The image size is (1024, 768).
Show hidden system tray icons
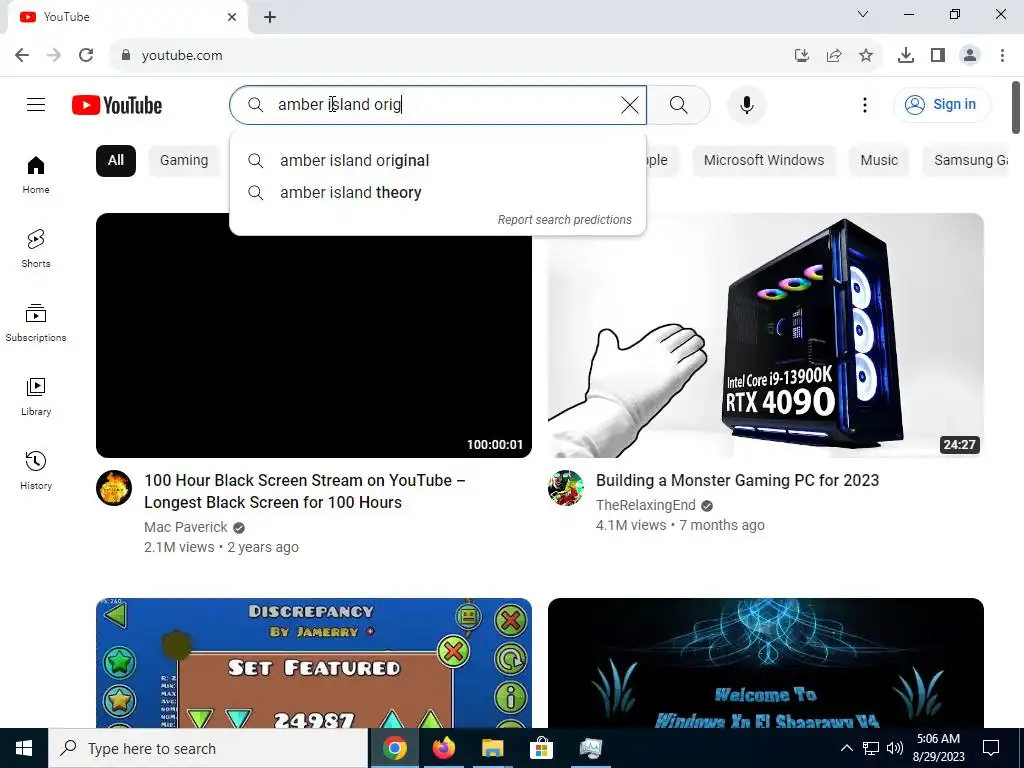click(x=846, y=748)
